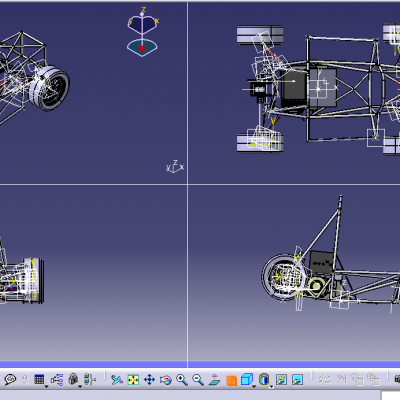The image size is (400, 400).
Task: Select the Normal View tool
Action: (x=214, y=380)
